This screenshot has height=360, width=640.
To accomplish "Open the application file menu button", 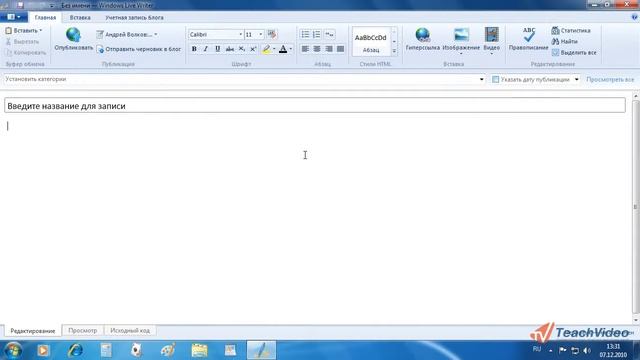I will (x=13, y=17).
